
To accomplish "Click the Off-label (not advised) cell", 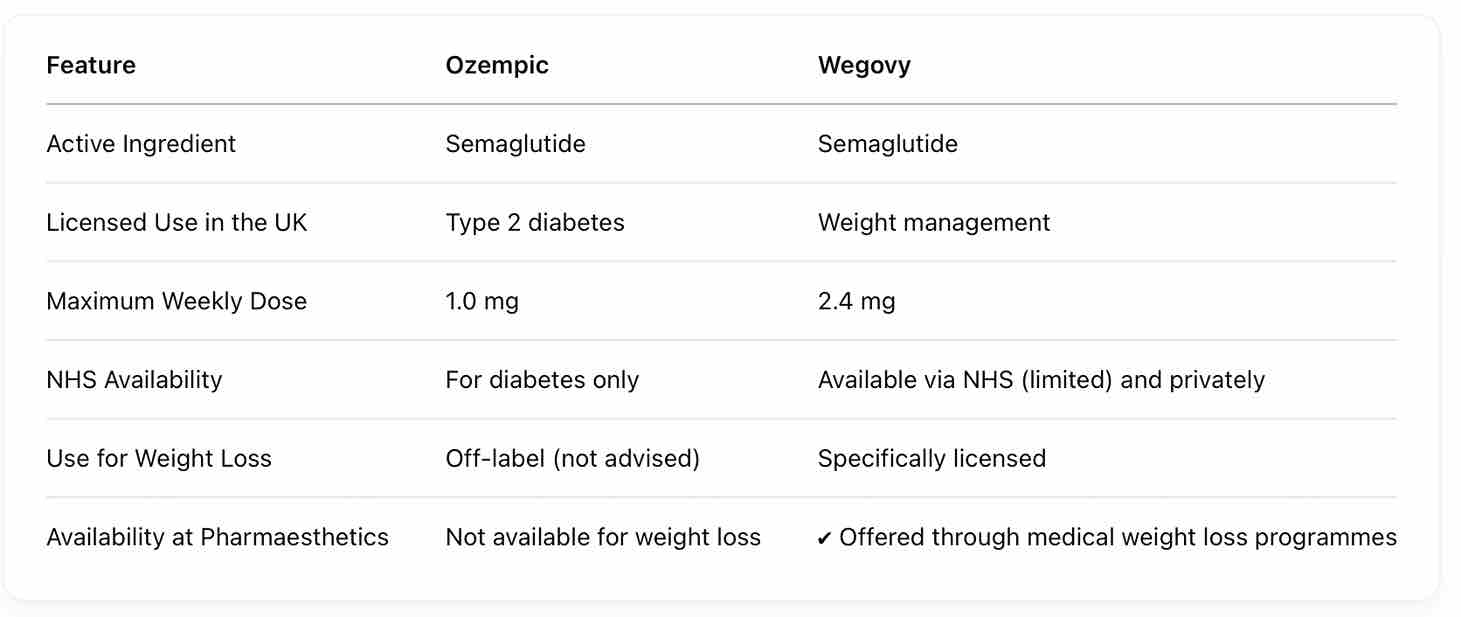I will (x=572, y=459).
